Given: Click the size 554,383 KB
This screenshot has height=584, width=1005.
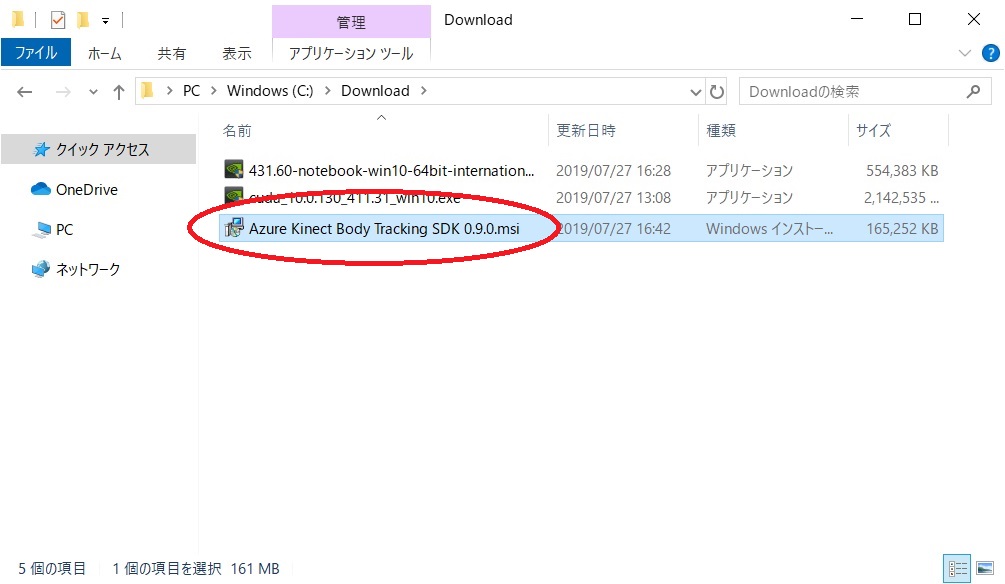Looking at the screenshot, I should 902,171.
